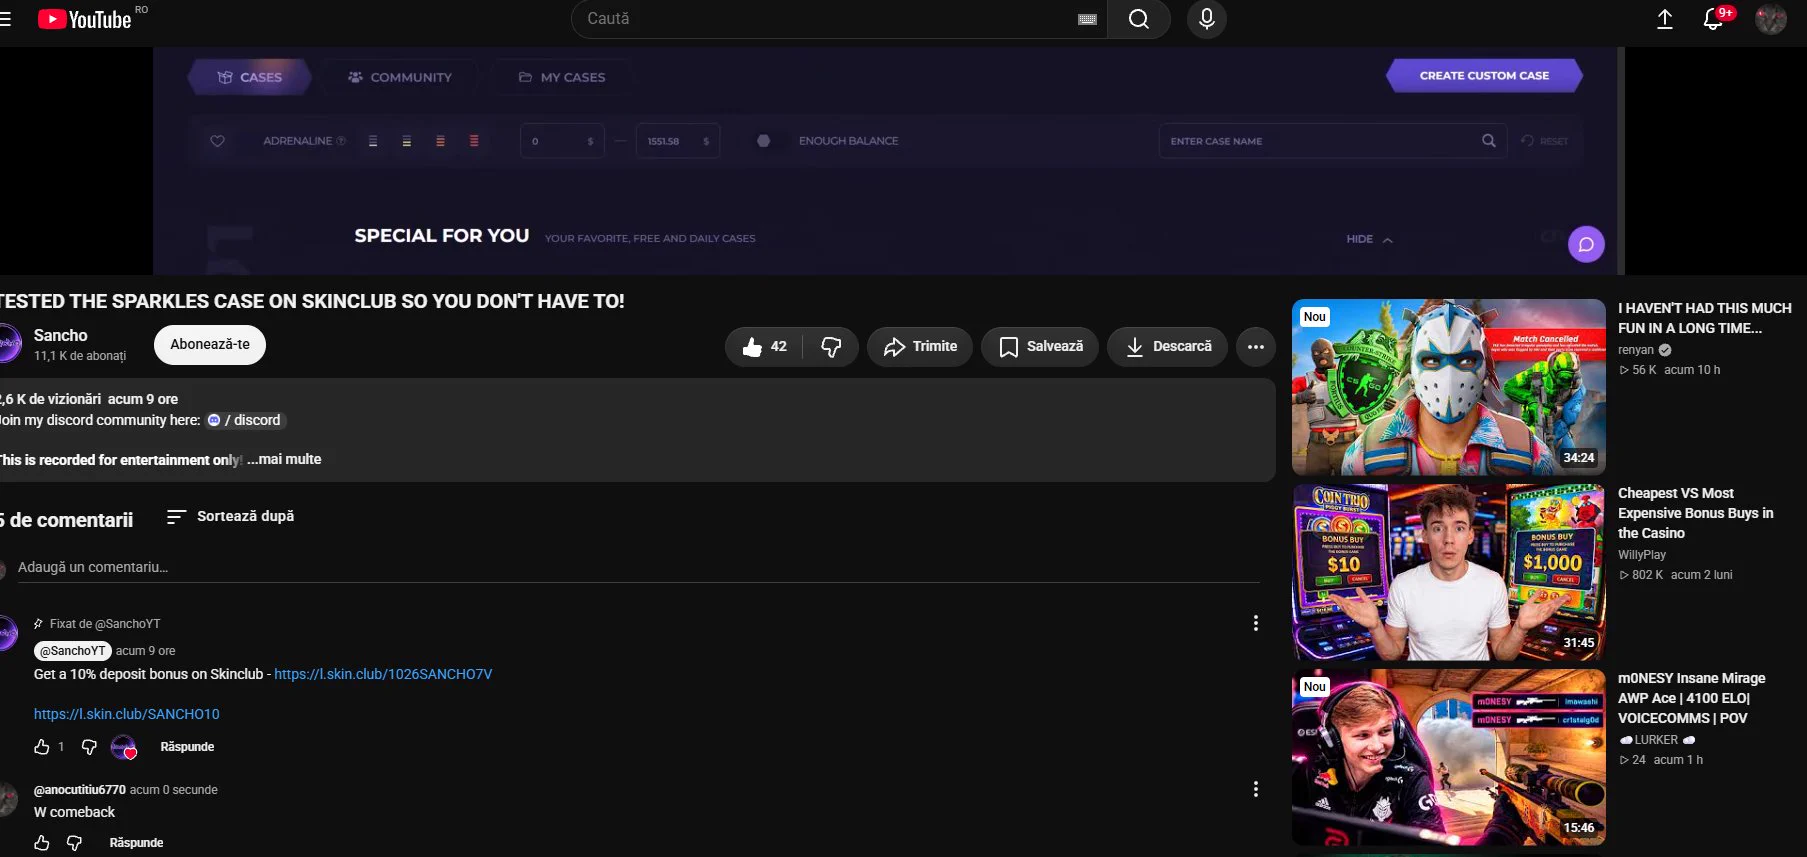Viewport: 1807px width, 857px height.
Task: Like the W comeback comment
Action: click(x=42, y=843)
